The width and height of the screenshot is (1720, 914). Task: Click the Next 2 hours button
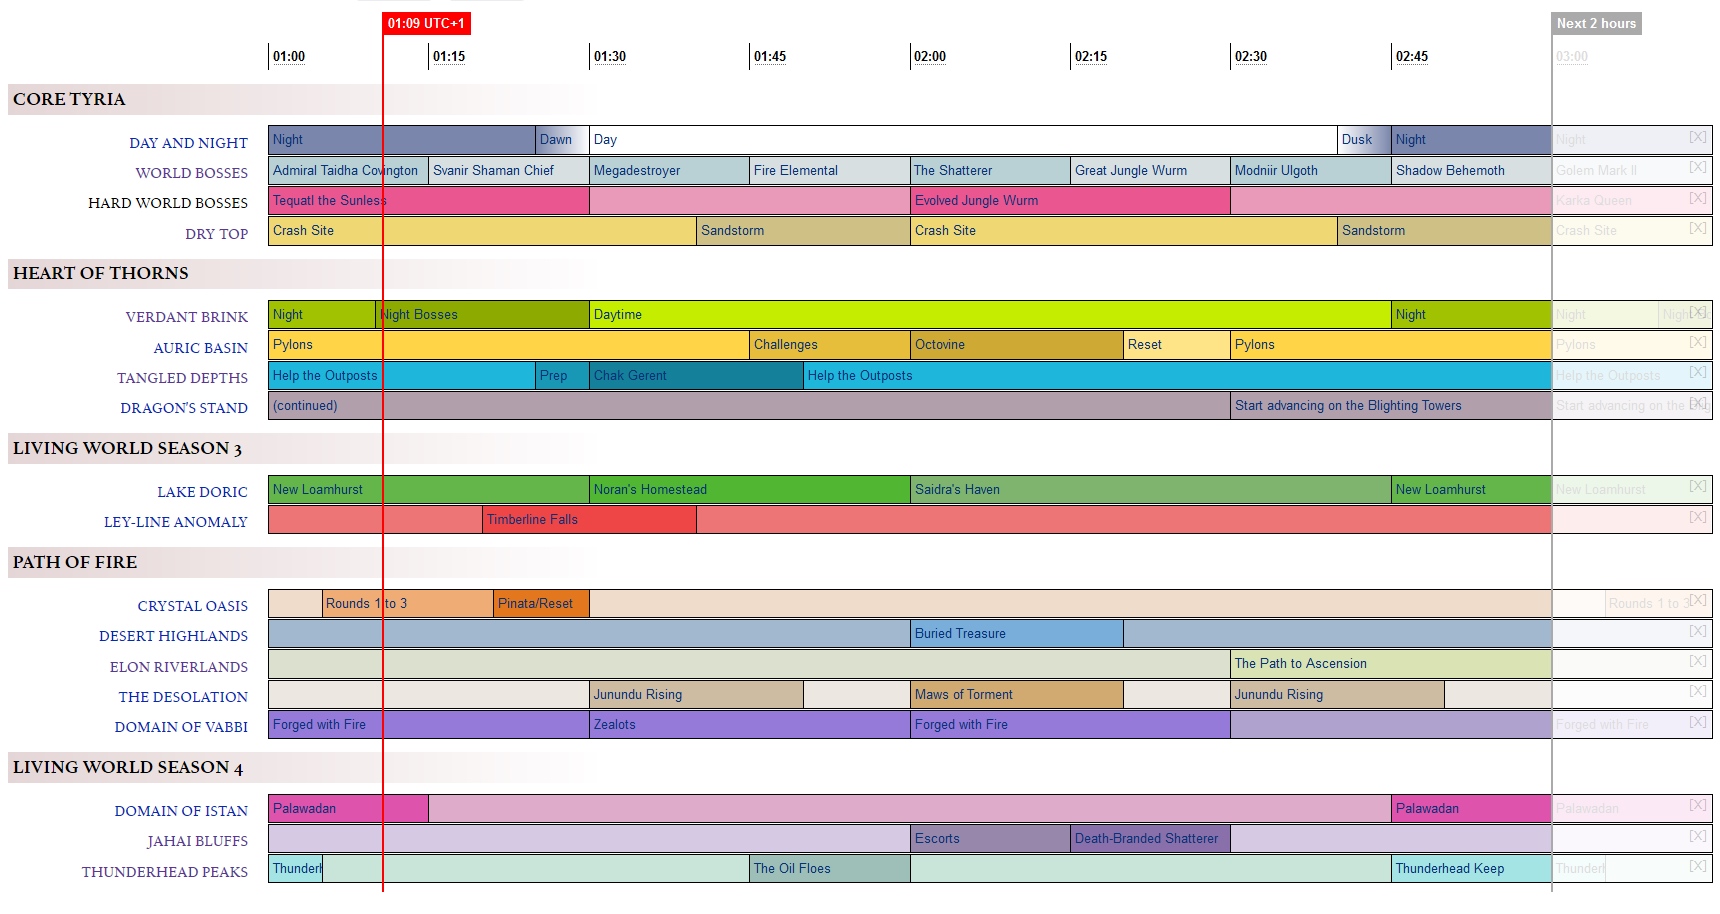(1596, 23)
